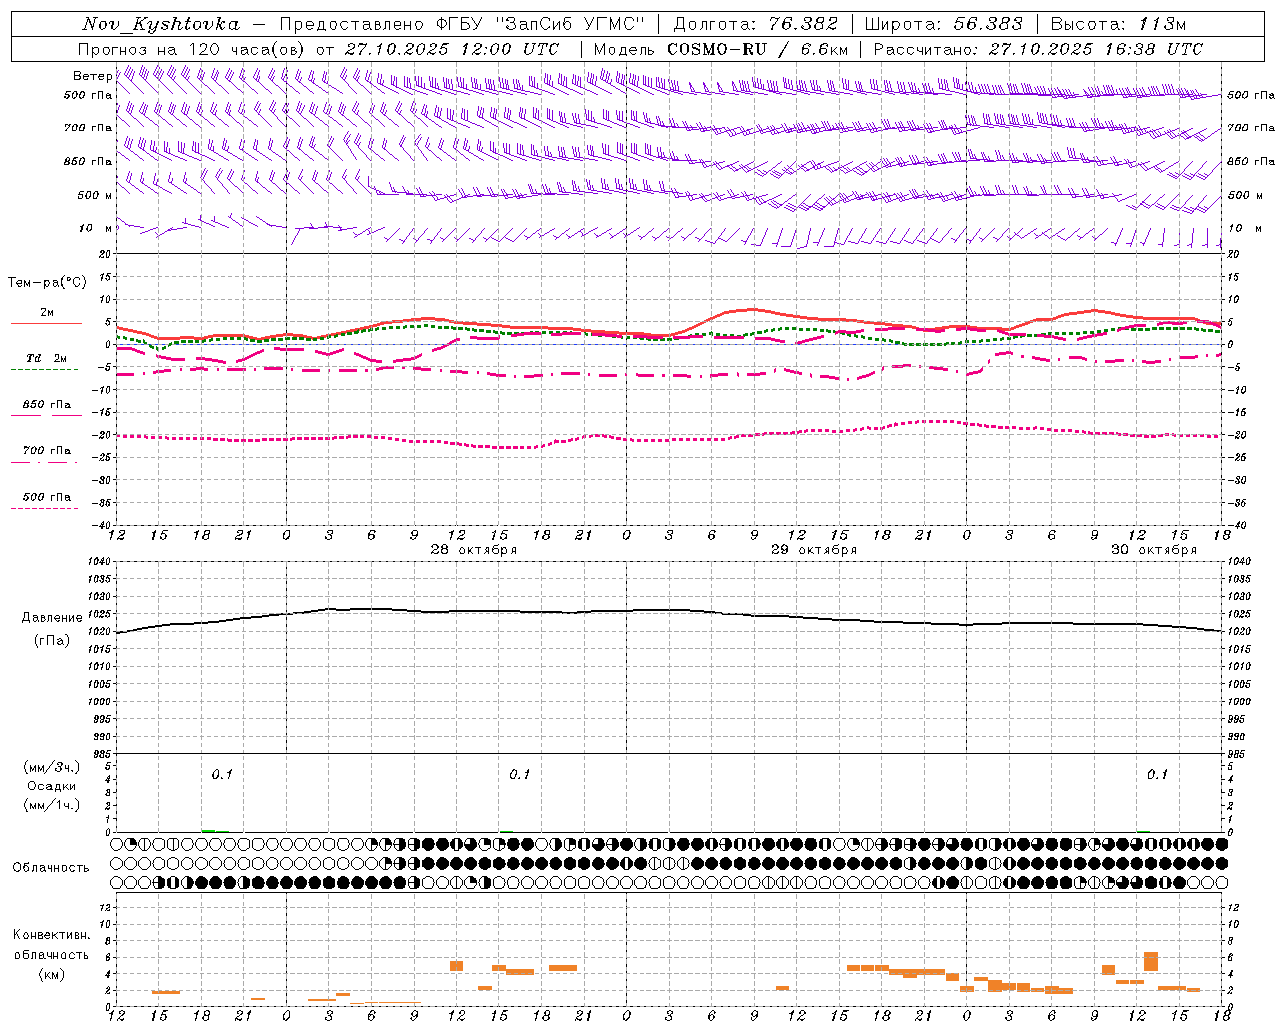Select the text Предоставлено ФГБУ "ЗапСиб УГМС"
Viewport: 1280px width, 1024px height.
pyautogui.click(x=463, y=24)
